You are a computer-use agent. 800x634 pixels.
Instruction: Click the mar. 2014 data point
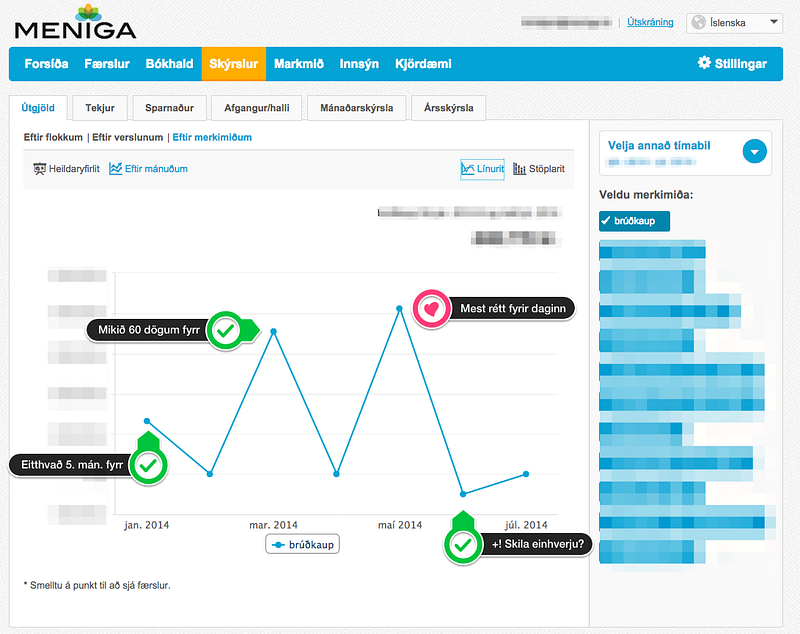(273, 332)
